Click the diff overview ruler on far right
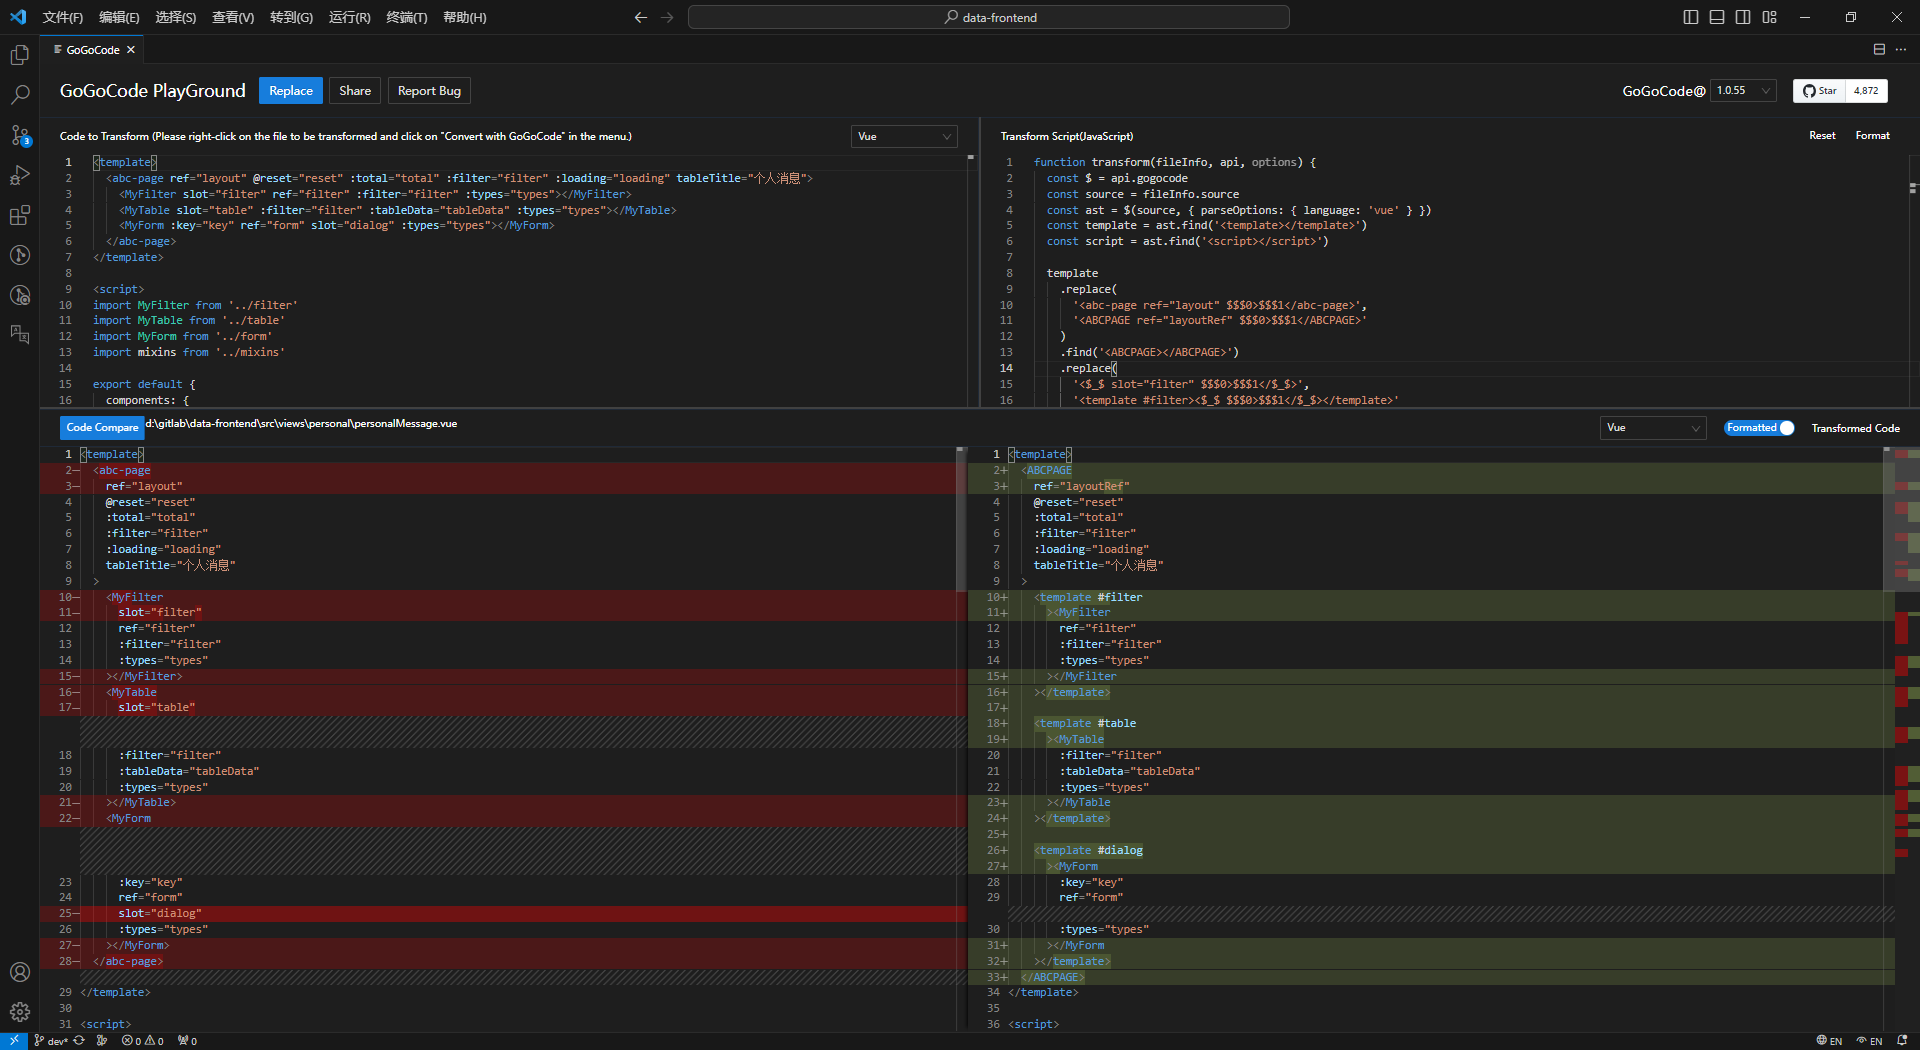This screenshot has width=1920, height=1050. (1907, 740)
